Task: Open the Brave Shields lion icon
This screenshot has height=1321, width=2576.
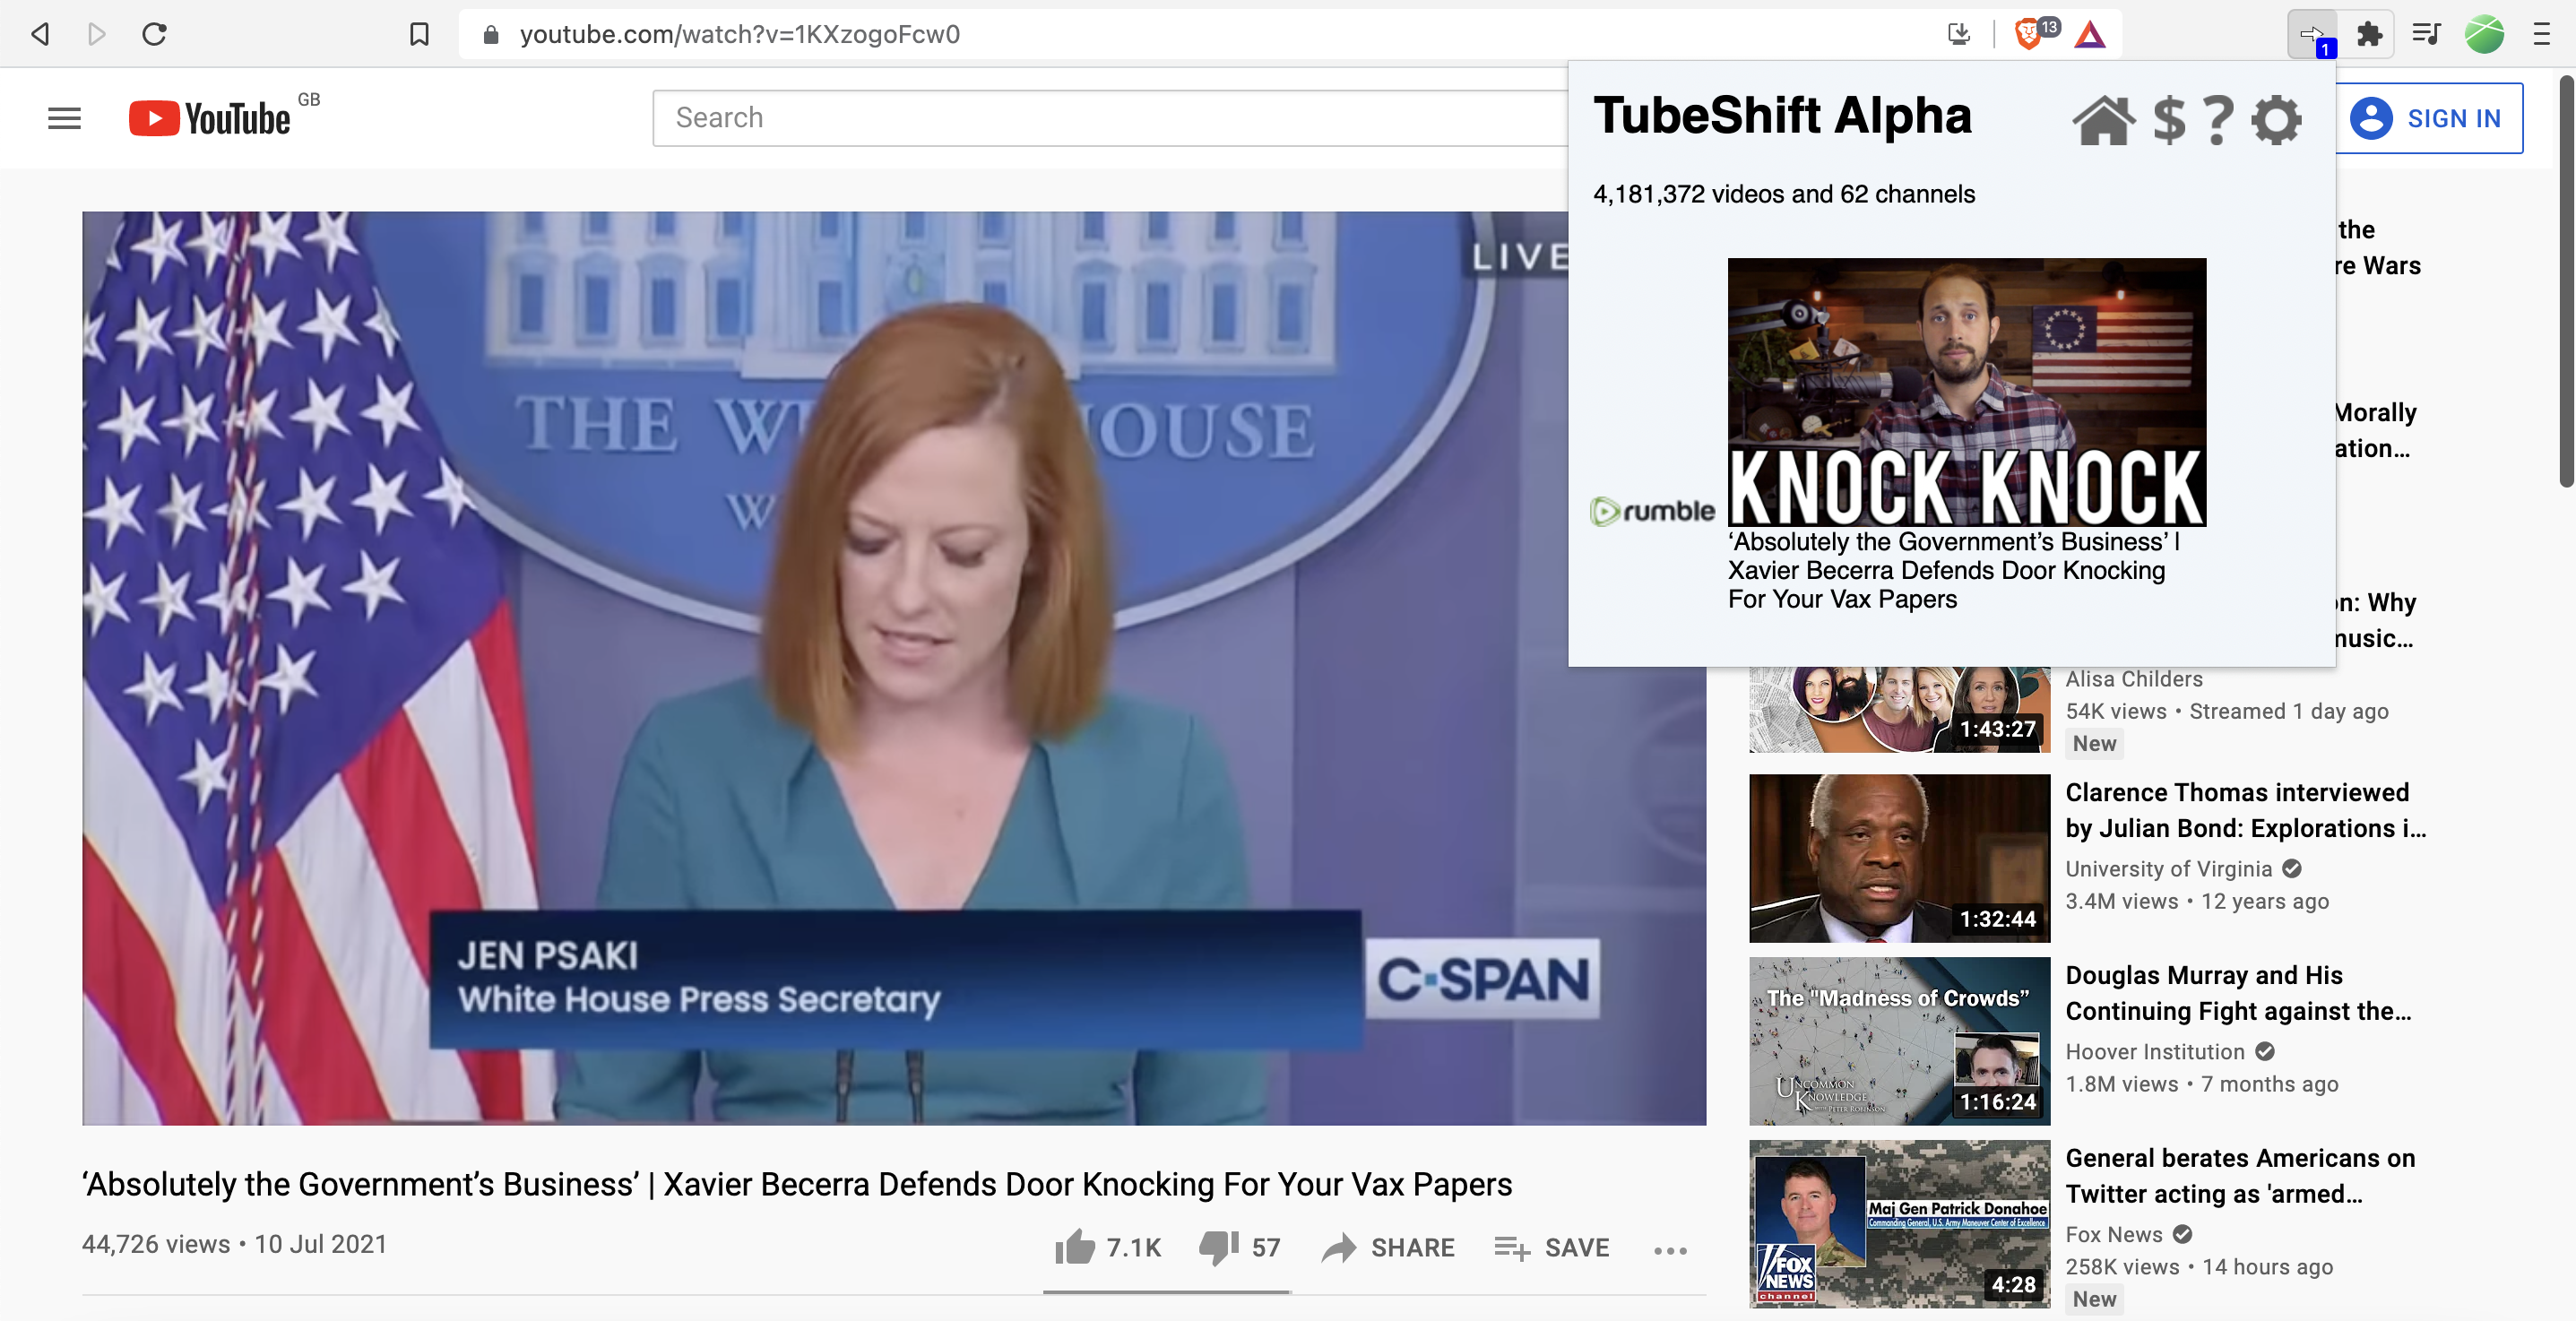Action: (2027, 34)
